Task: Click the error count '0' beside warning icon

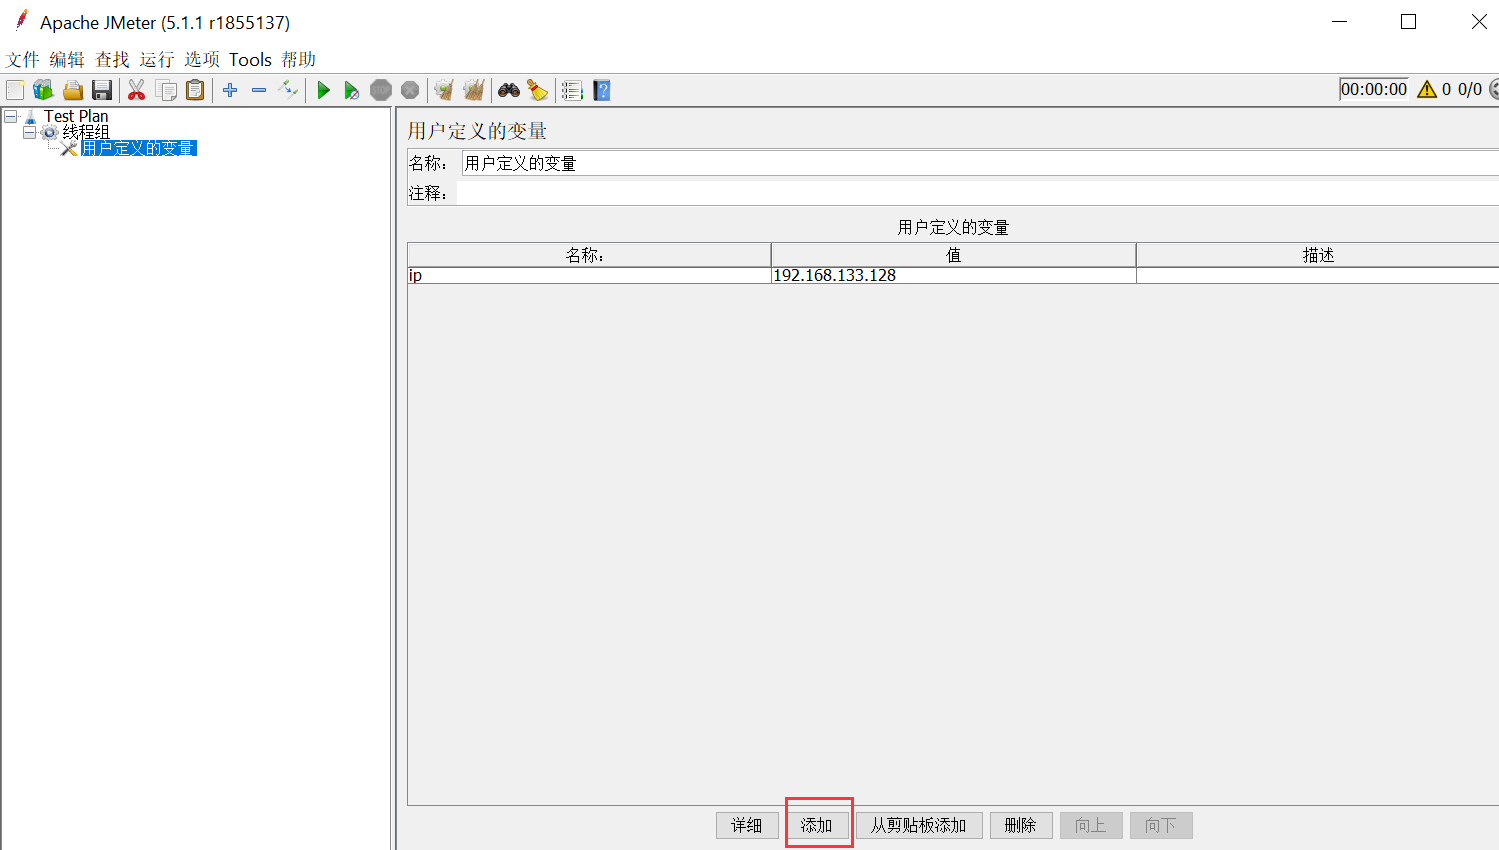Action: click(1446, 89)
